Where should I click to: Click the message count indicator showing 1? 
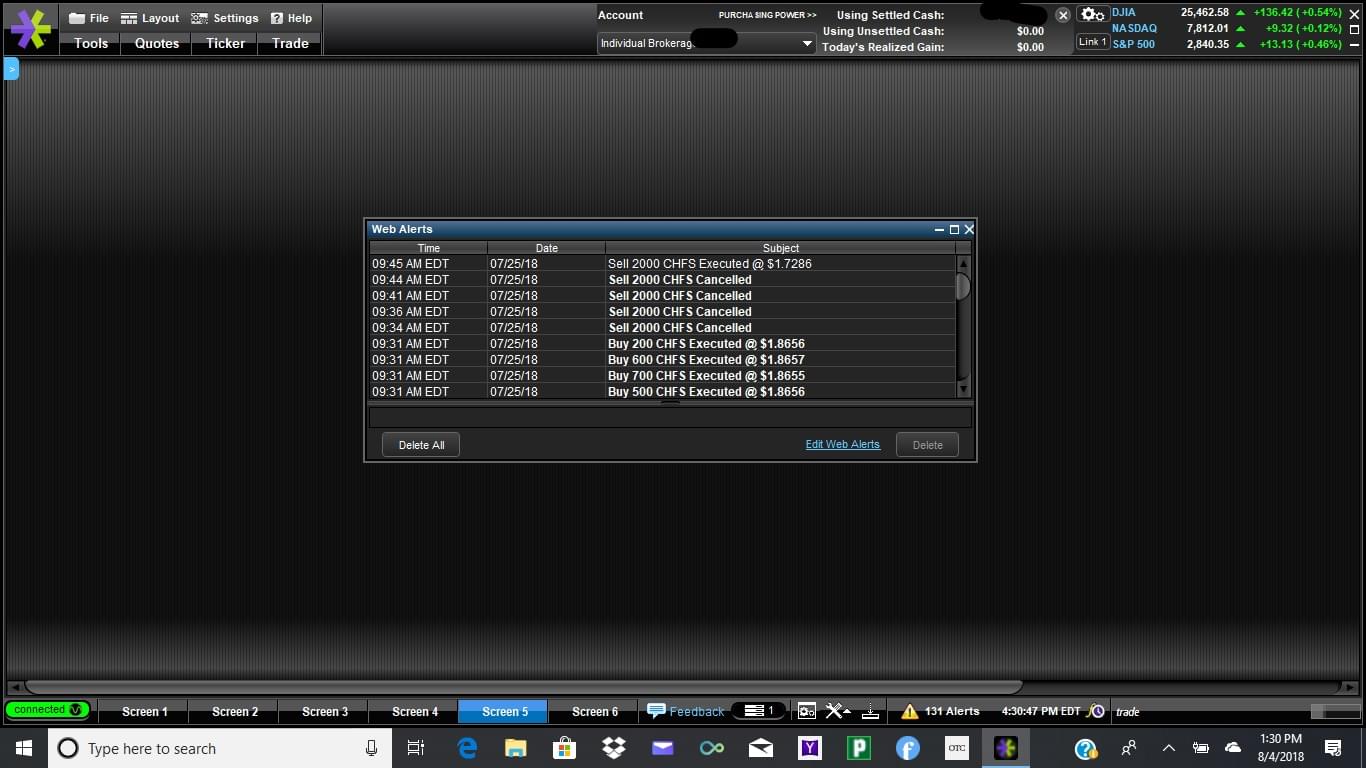pyautogui.click(x=759, y=711)
